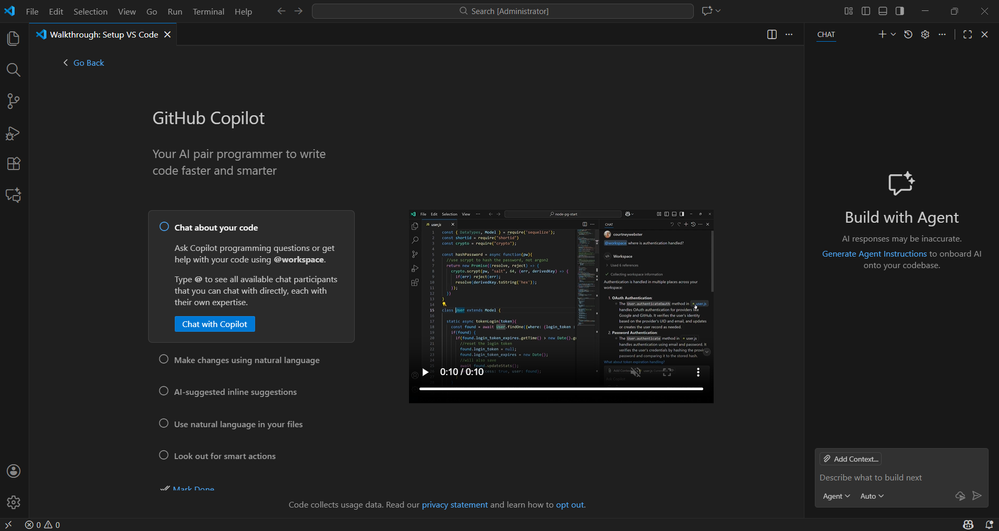Open the Accounts icon in activity bar
The image size is (999, 531).
coord(13,471)
